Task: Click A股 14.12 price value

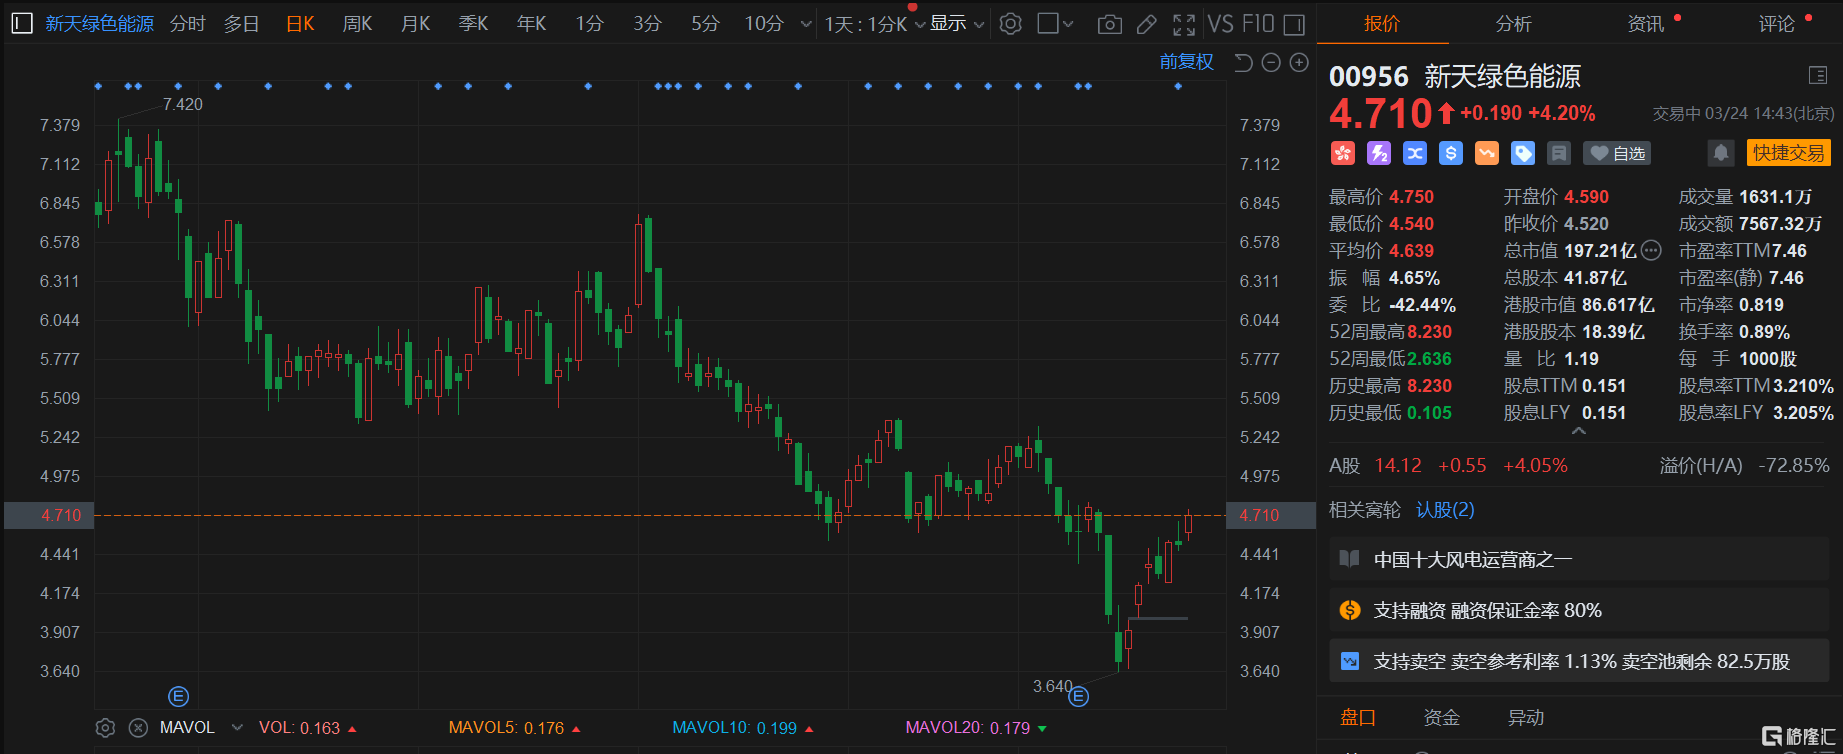Action: 1397,465
